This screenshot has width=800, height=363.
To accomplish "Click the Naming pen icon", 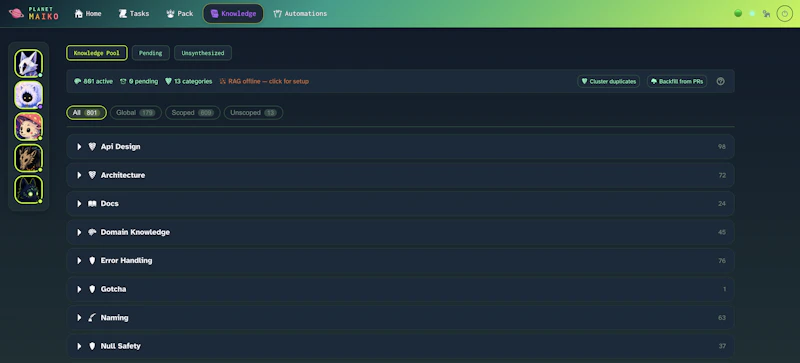I will 92,318.
